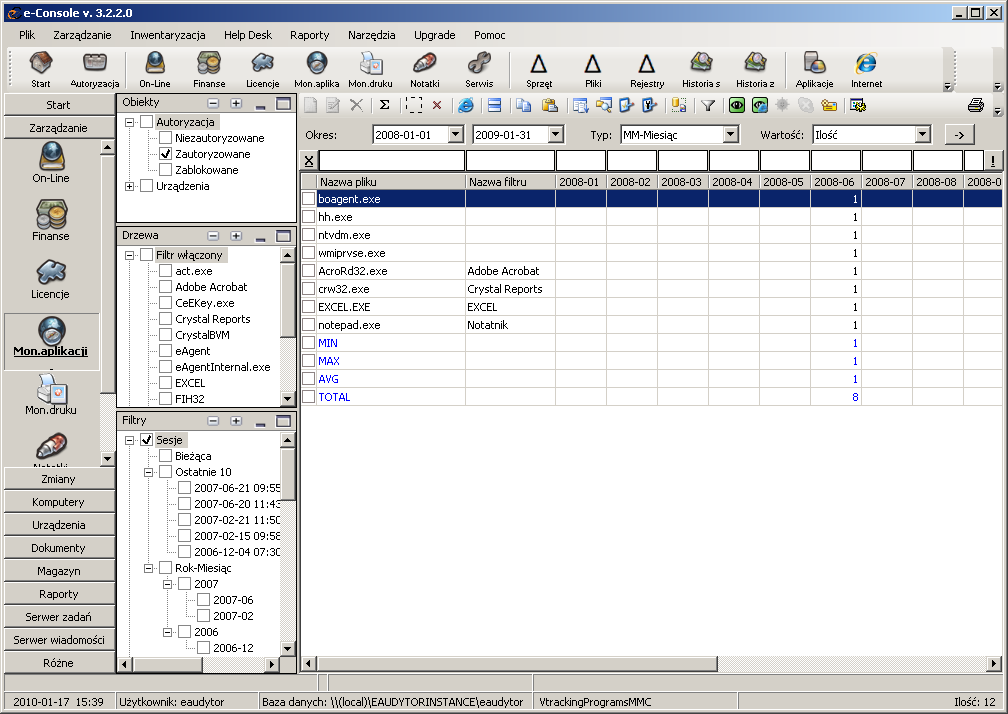This screenshot has height=714, width=1008.
Task: Open the Aplikacje toolbar icon
Action: coord(814,69)
